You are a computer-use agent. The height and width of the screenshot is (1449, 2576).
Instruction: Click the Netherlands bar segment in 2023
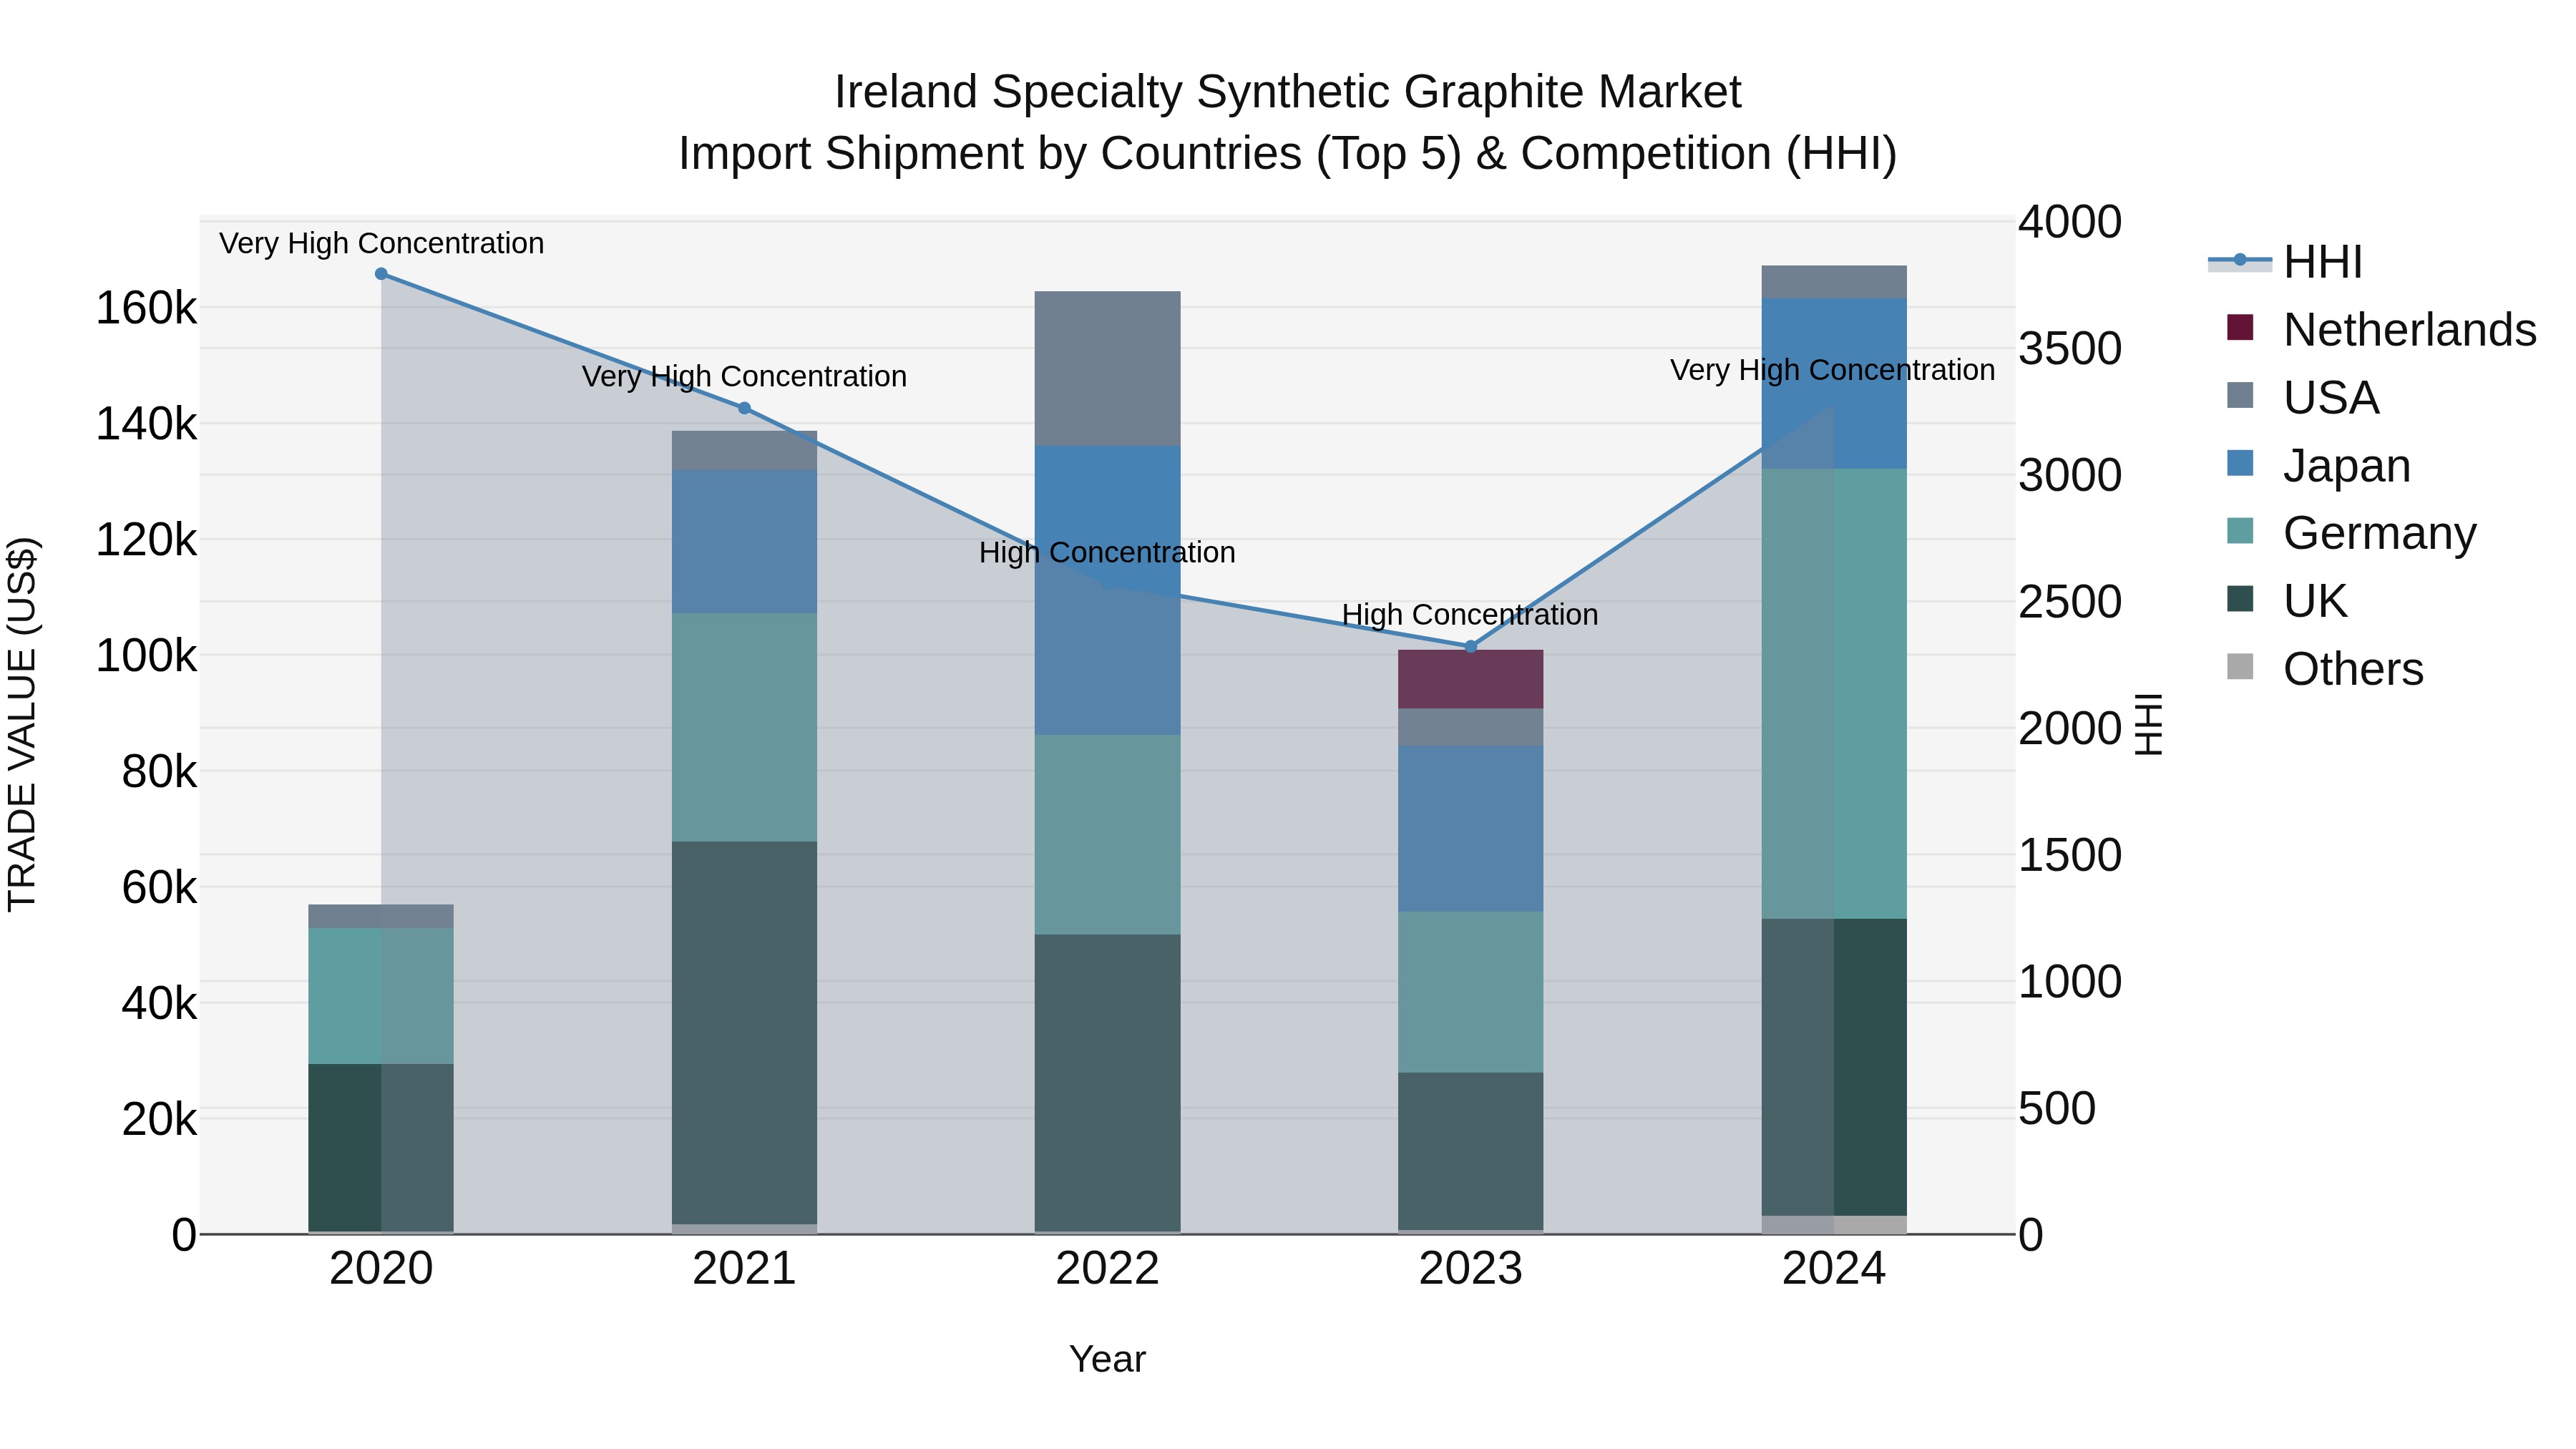(x=1471, y=679)
